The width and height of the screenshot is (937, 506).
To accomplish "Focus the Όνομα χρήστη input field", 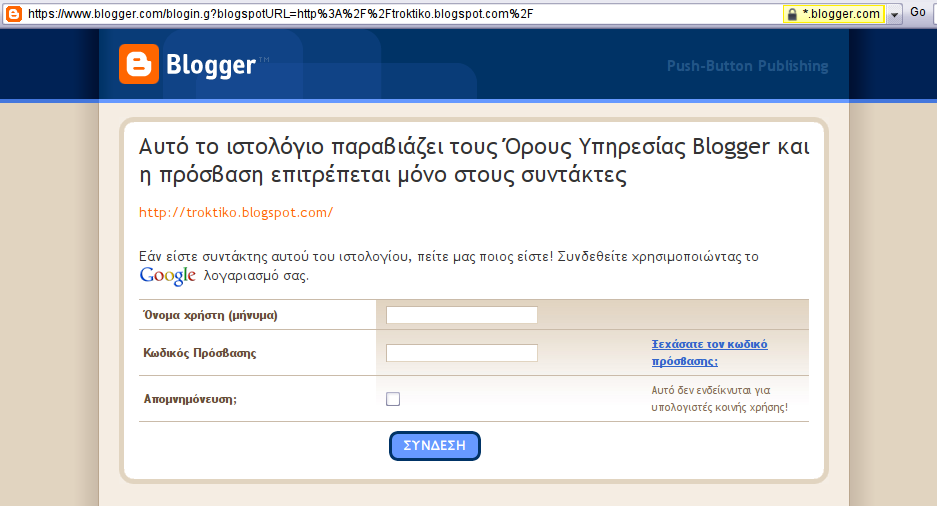I will 462,315.
